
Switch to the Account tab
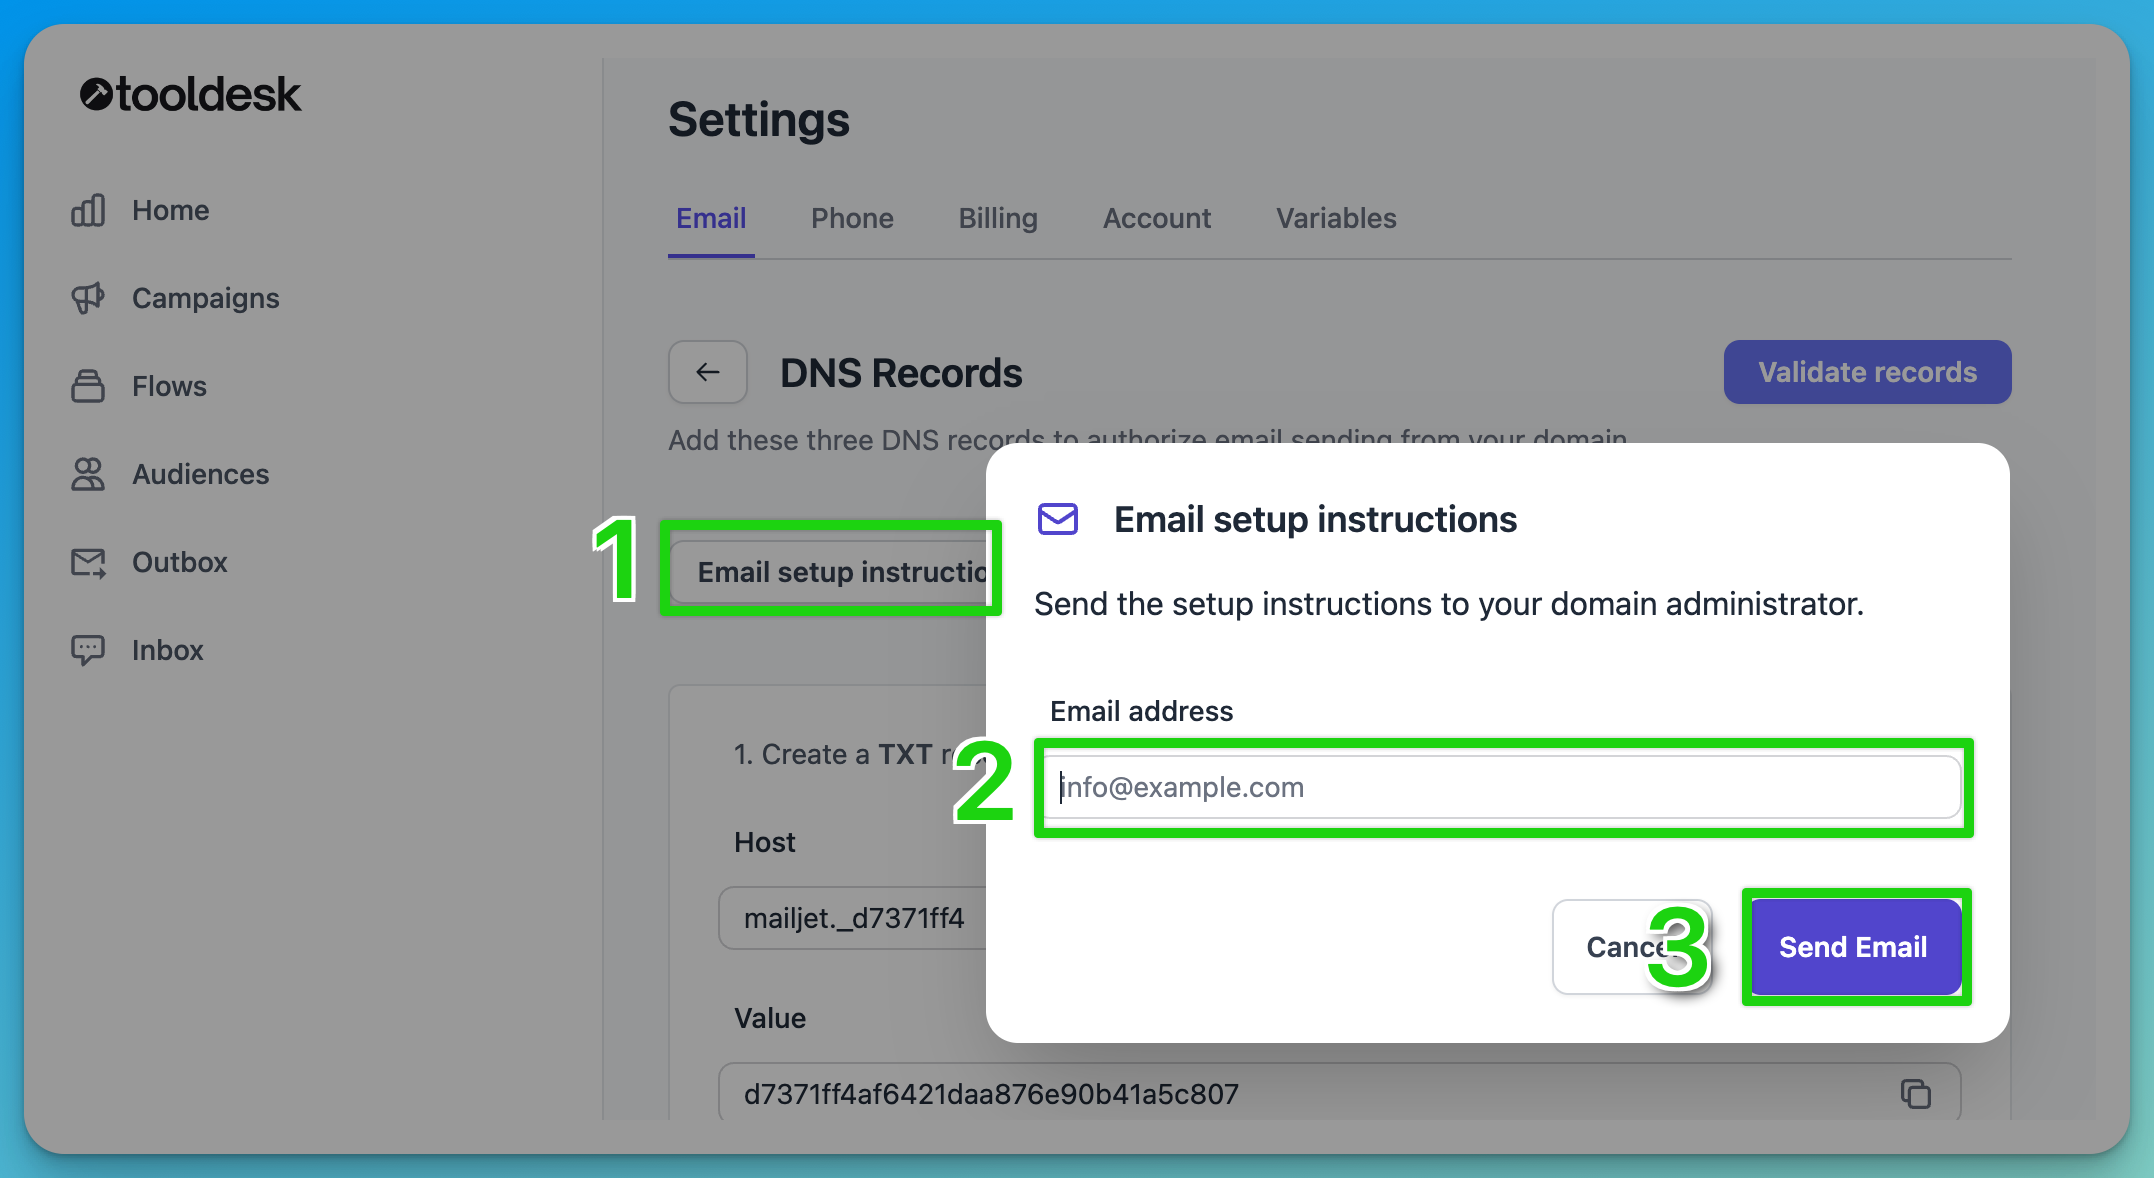tap(1157, 218)
